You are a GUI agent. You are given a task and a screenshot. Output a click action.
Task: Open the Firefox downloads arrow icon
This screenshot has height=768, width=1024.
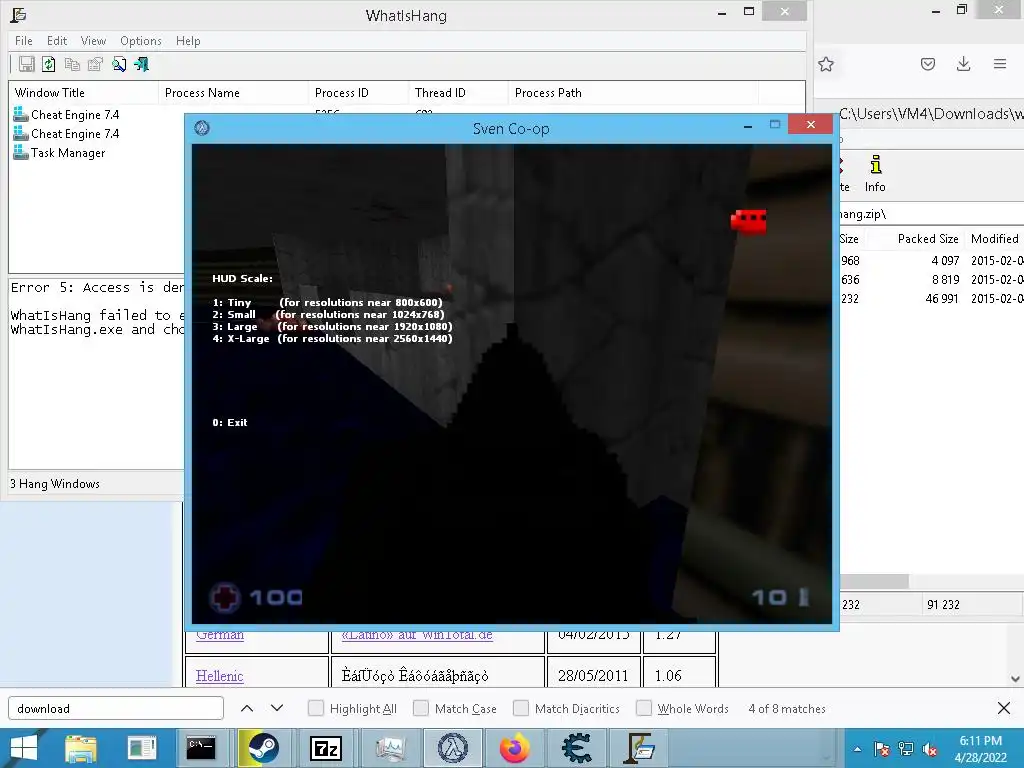[x=963, y=64]
